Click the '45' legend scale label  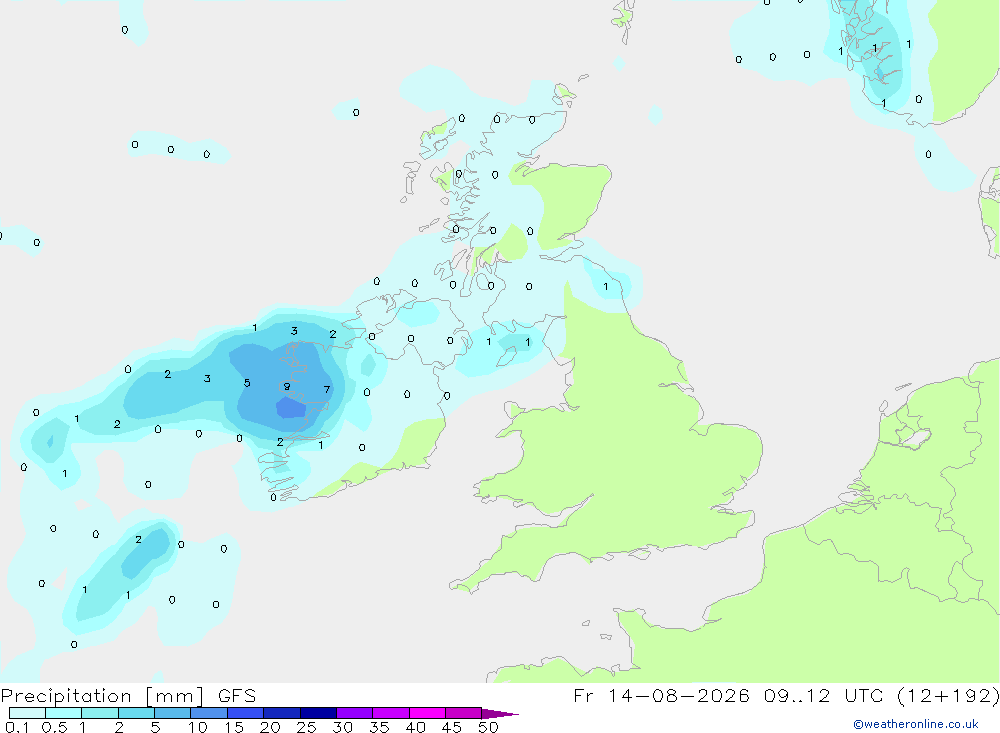(452, 727)
